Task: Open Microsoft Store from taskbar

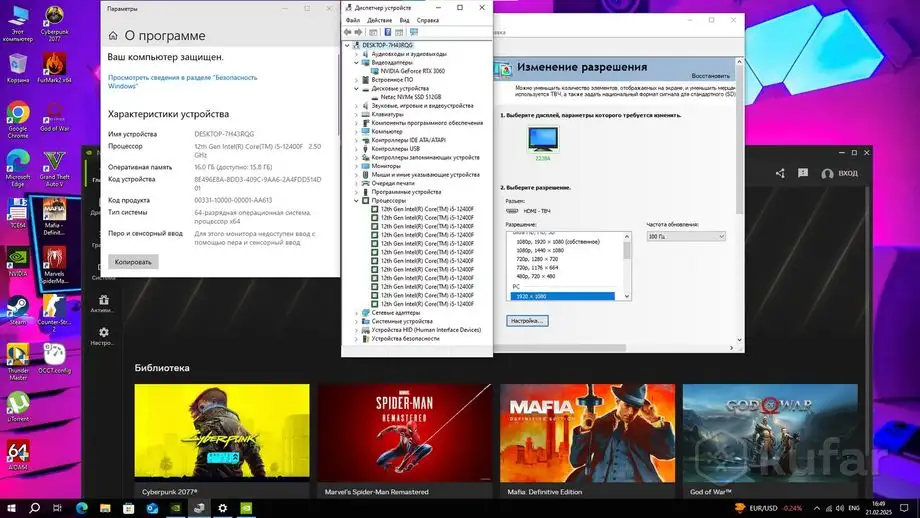Action: click(128, 508)
